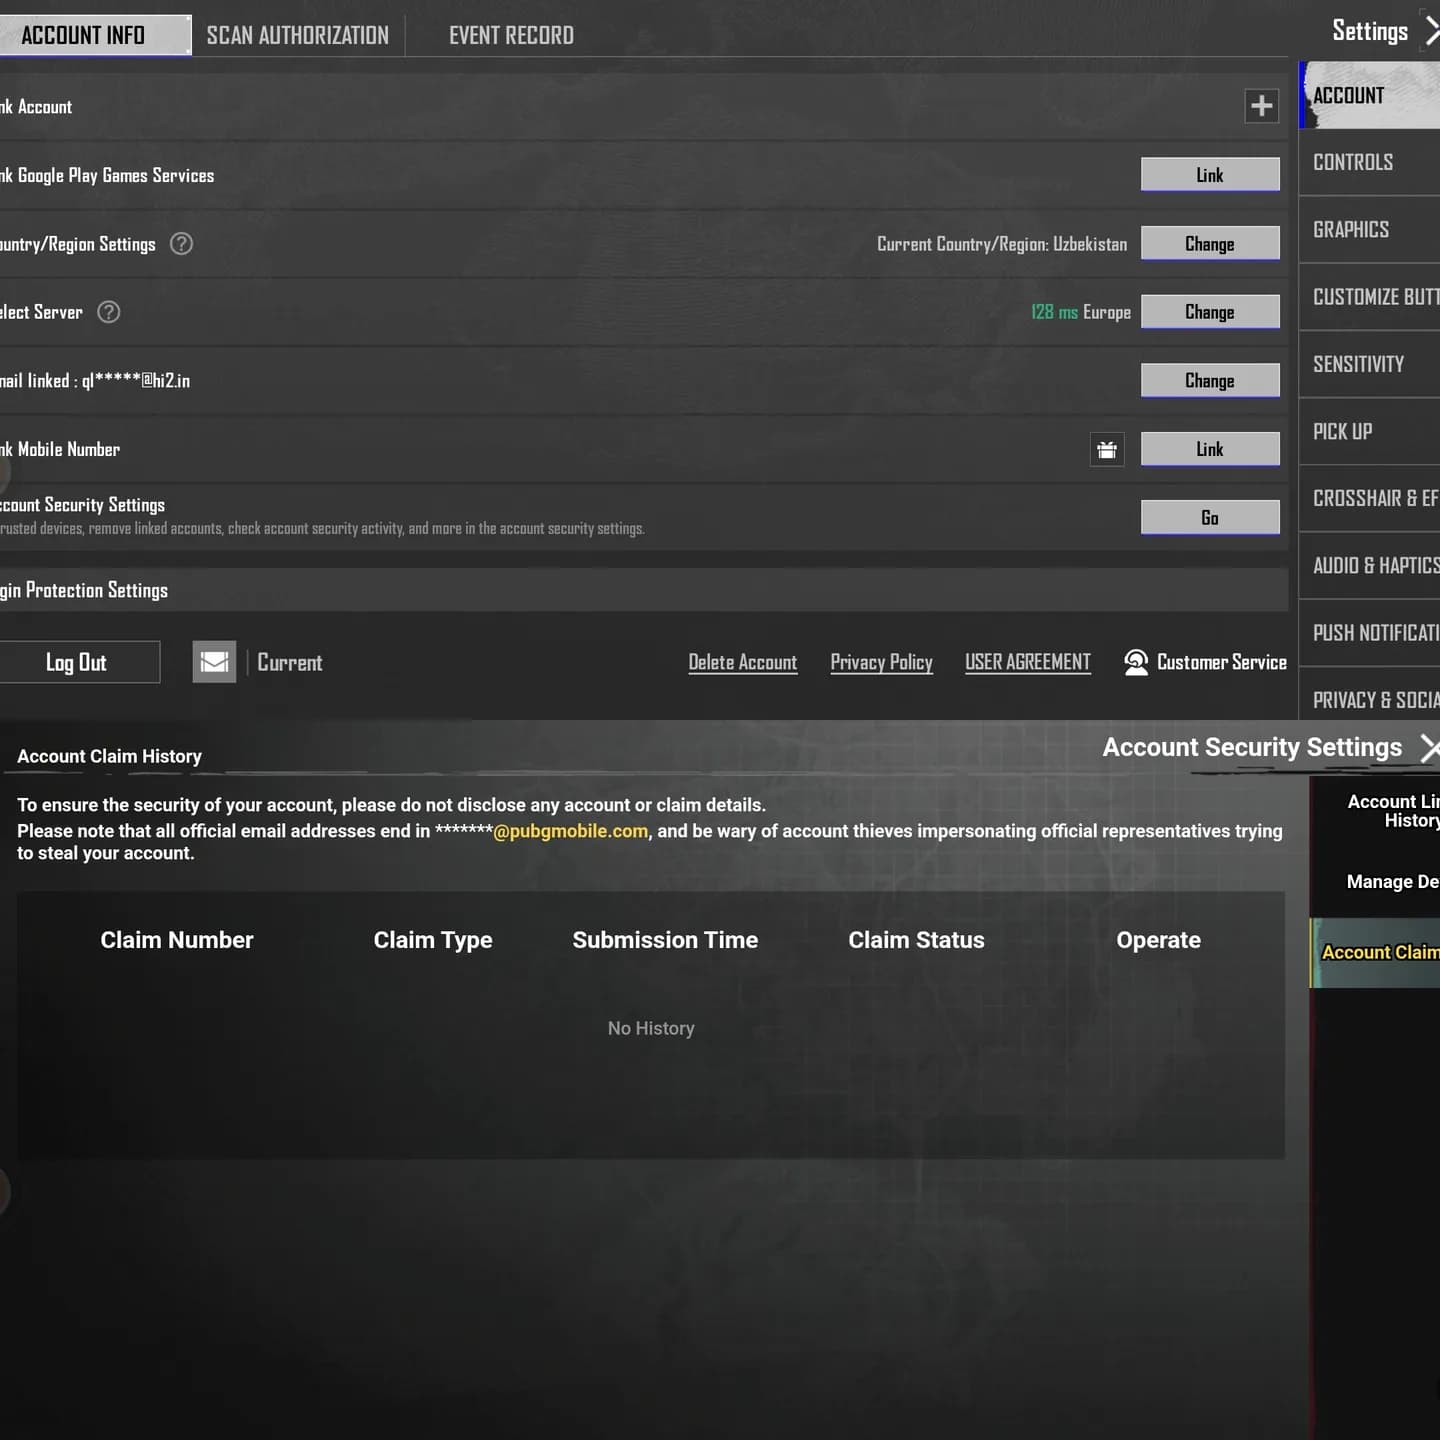Open Crosshair & Effects settings category

(x=1369, y=498)
